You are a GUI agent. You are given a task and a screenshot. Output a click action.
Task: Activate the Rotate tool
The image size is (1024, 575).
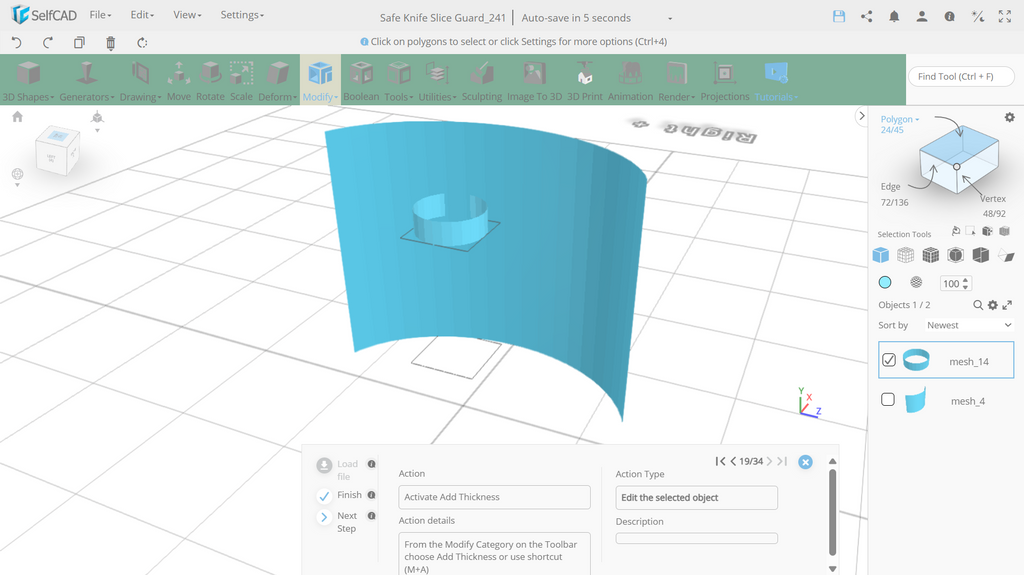coord(210,82)
